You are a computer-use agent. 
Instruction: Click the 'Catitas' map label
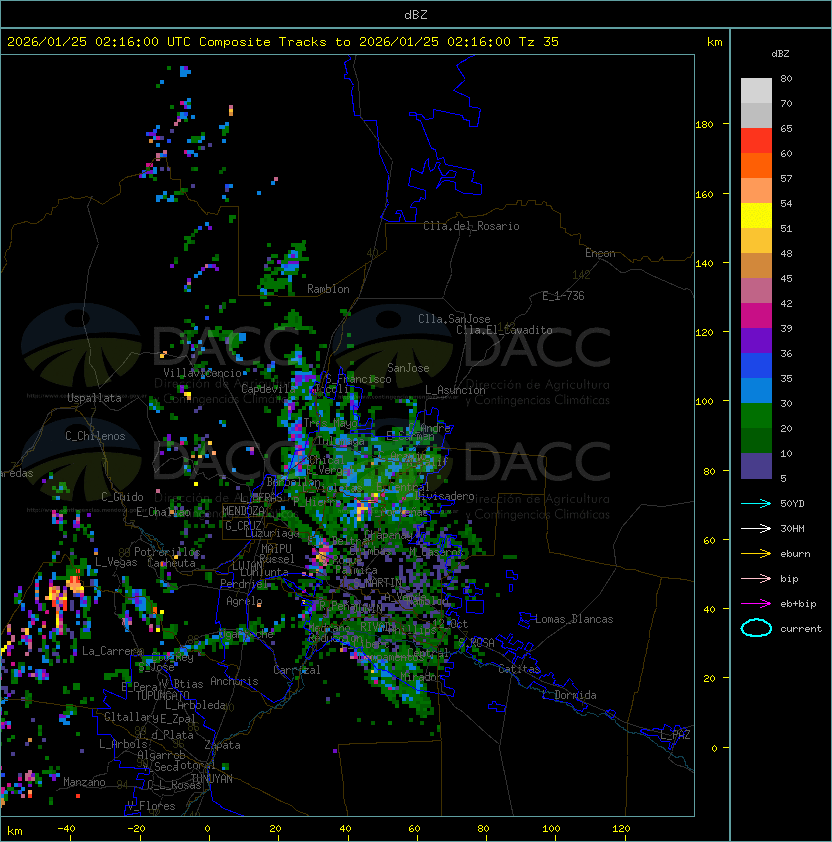click(x=519, y=669)
